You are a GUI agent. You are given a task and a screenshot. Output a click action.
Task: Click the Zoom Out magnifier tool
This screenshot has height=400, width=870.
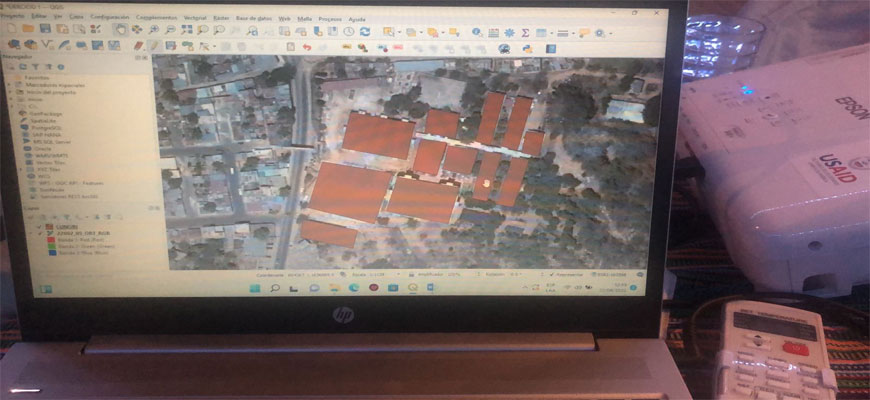click(x=170, y=30)
